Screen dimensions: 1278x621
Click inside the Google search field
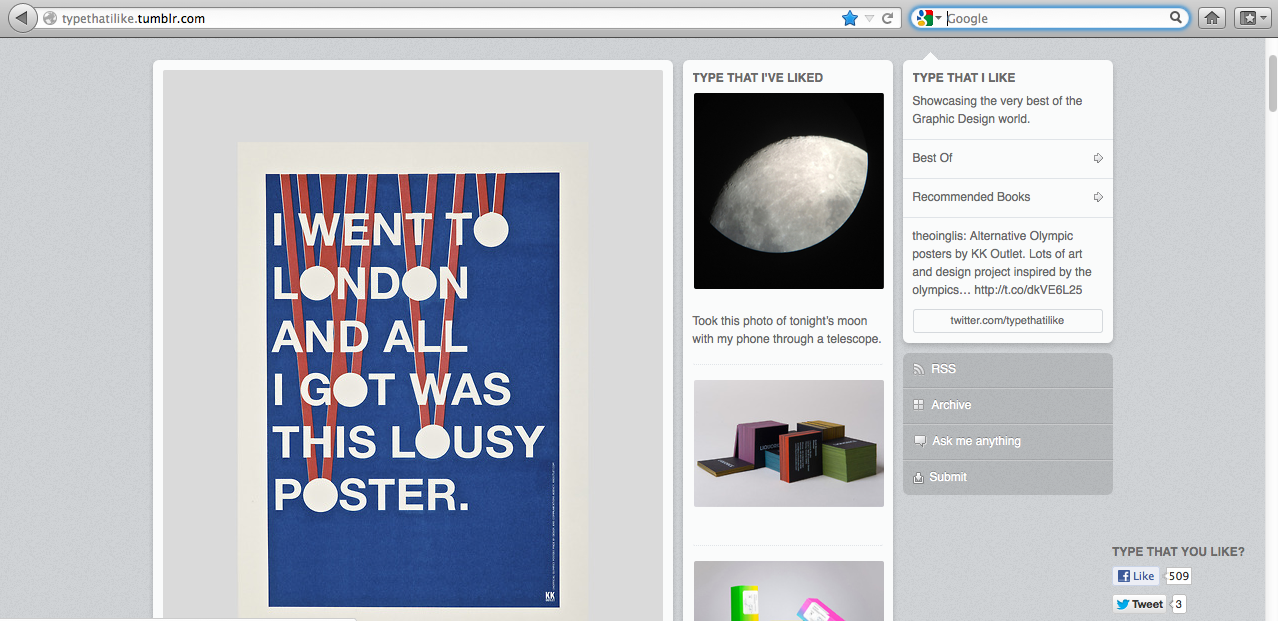coord(1055,18)
